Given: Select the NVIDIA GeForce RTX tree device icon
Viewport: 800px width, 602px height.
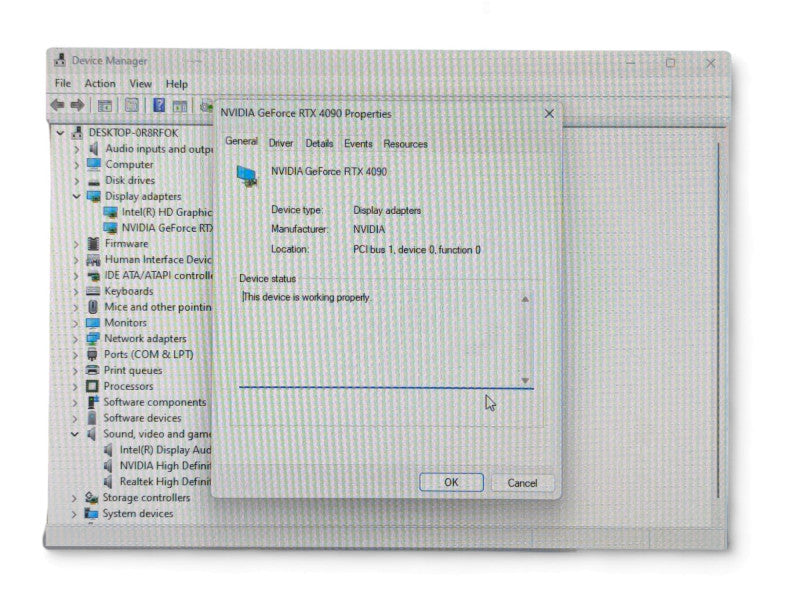Looking at the screenshot, I should pos(110,228).
